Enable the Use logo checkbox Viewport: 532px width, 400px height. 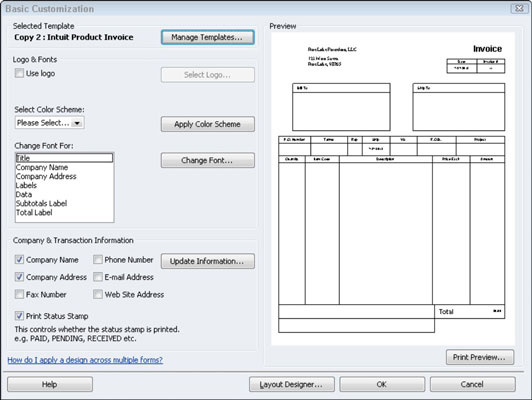click(x=19, y=73)
